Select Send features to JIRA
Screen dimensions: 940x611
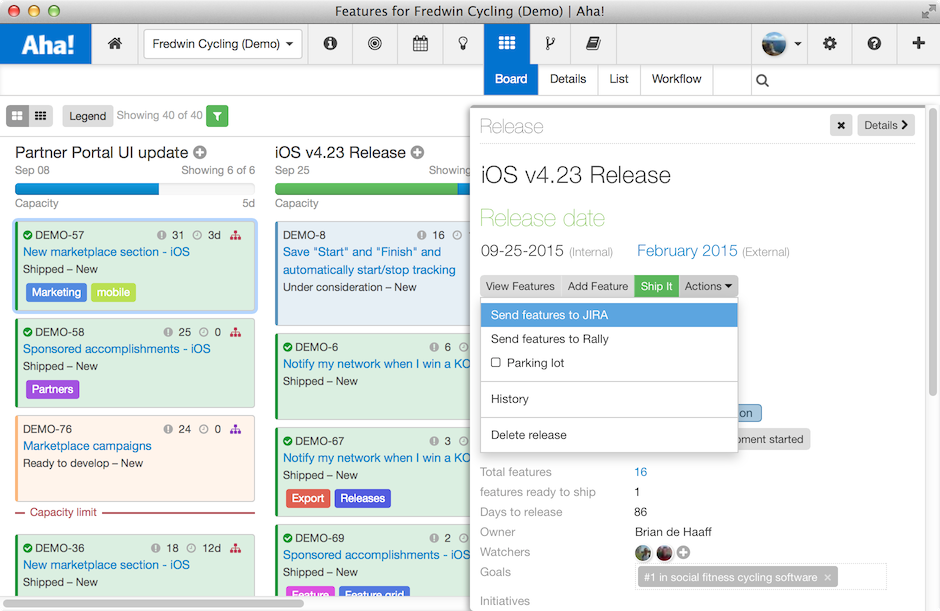pyautogui.click(x=608, y=315)
